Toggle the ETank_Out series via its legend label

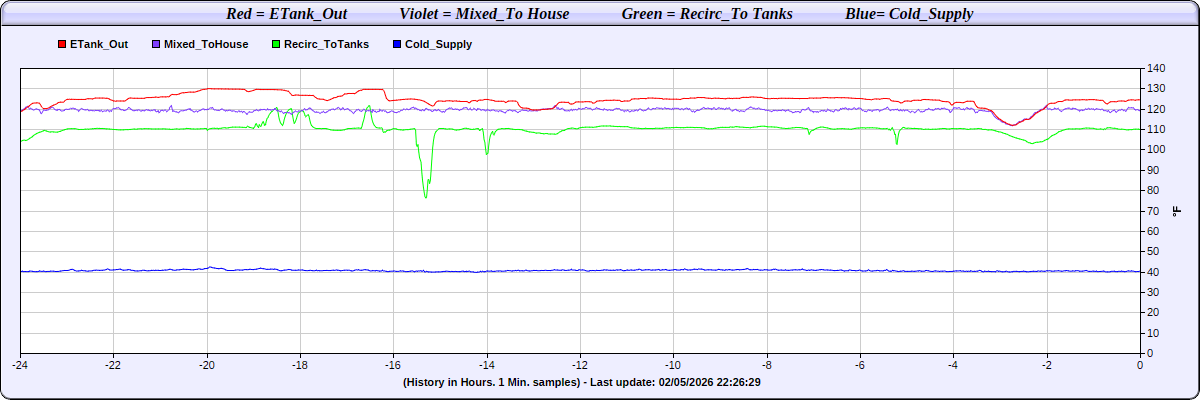pyautogui.click(x=99, y=45)
